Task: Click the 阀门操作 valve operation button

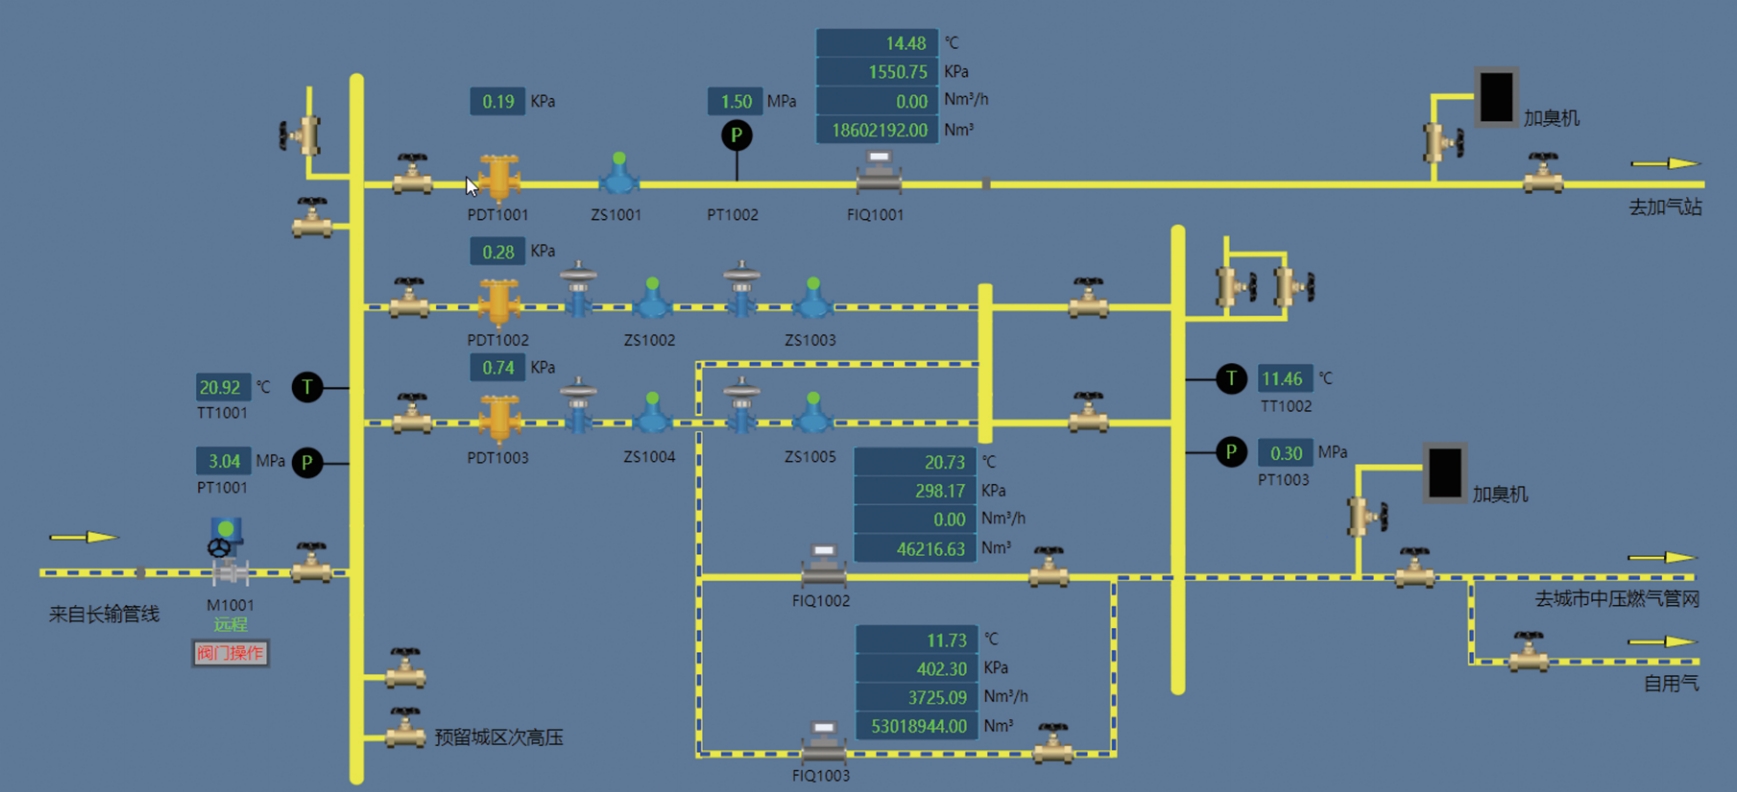Action: 230,653
